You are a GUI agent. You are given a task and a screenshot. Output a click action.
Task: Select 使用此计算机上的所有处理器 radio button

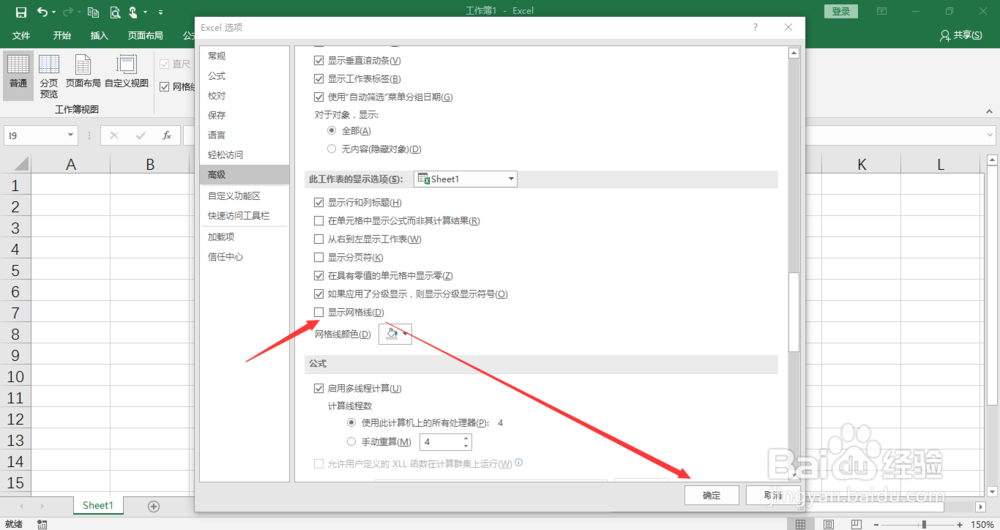click(351, 422)
